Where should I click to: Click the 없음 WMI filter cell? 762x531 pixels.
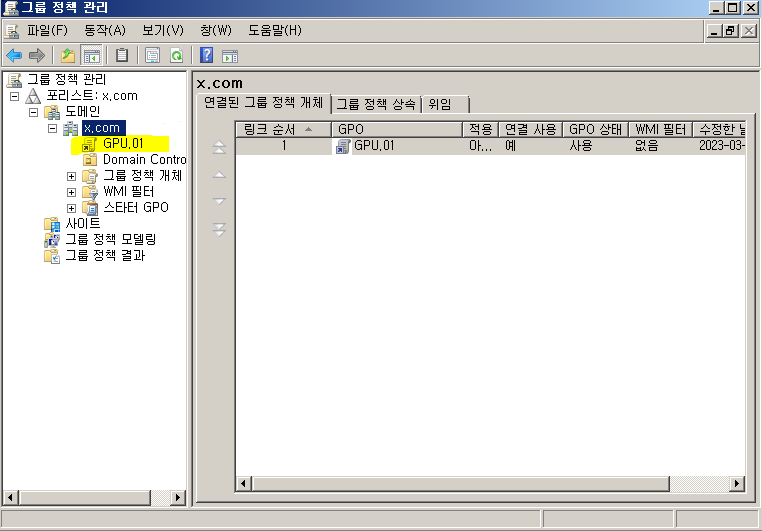click(x=647, y=146)
